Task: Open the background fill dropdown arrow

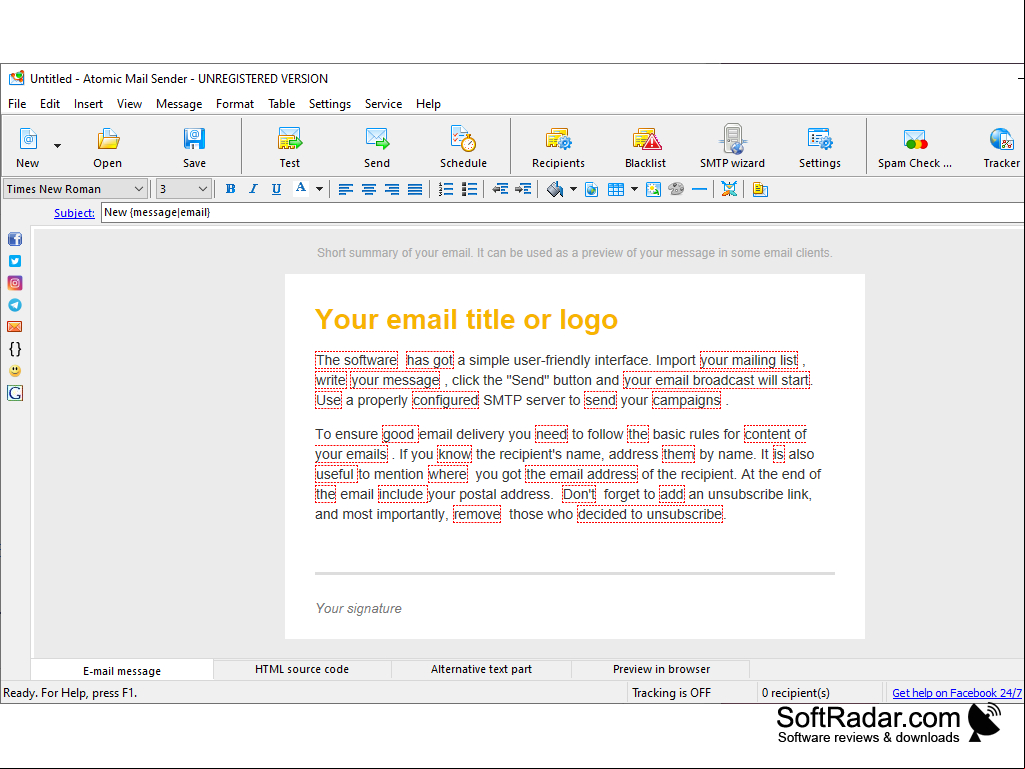Action: point(573,190)
